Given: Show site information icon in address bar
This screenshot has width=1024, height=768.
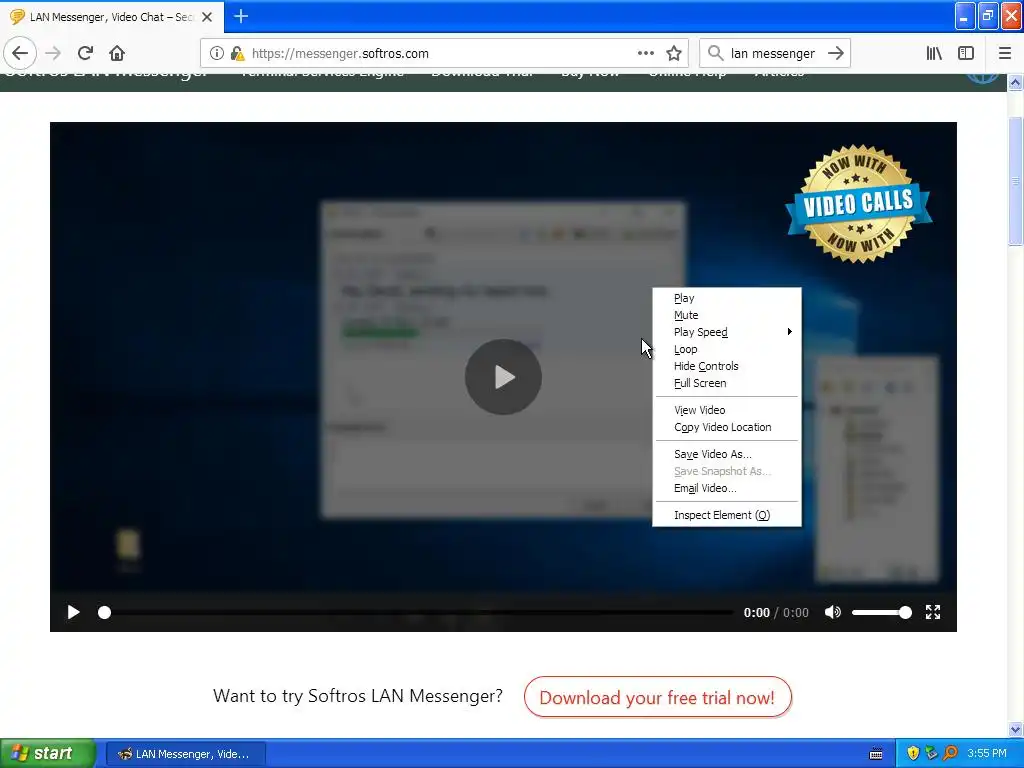Looking at the screenshot, I should 217,53.
